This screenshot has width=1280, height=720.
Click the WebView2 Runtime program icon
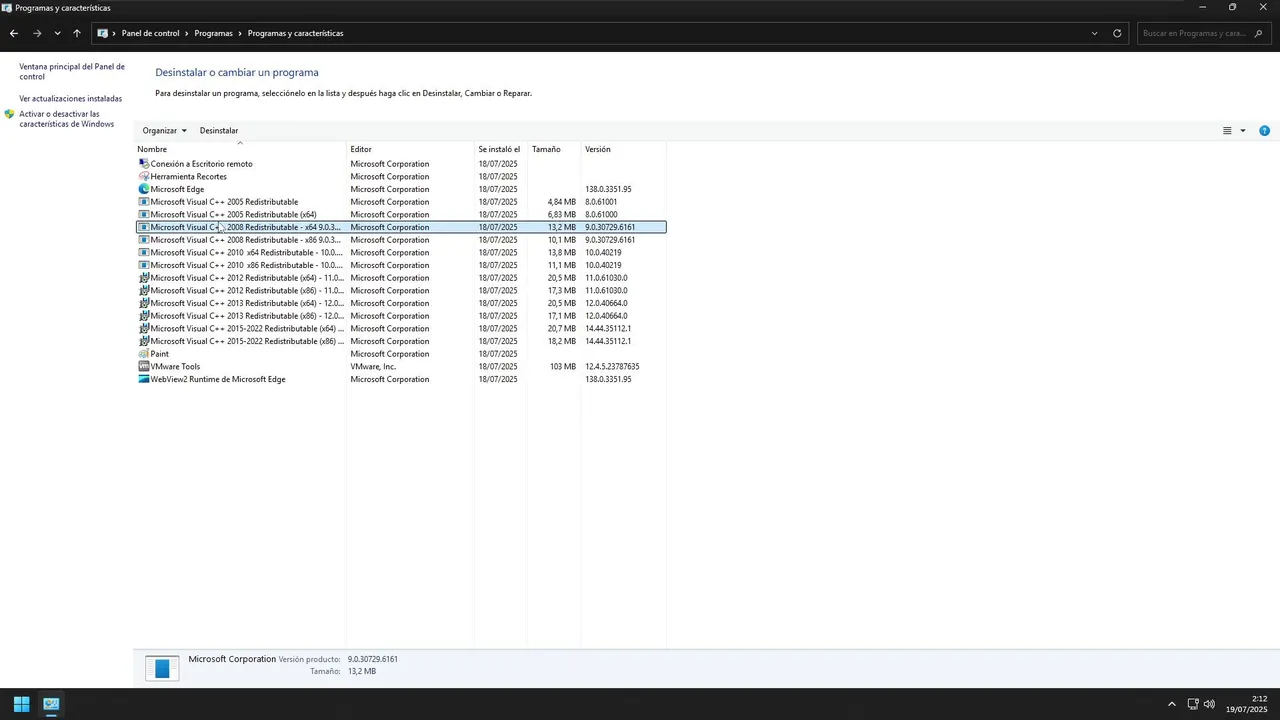pyautogui.click(x=144, y=379)
